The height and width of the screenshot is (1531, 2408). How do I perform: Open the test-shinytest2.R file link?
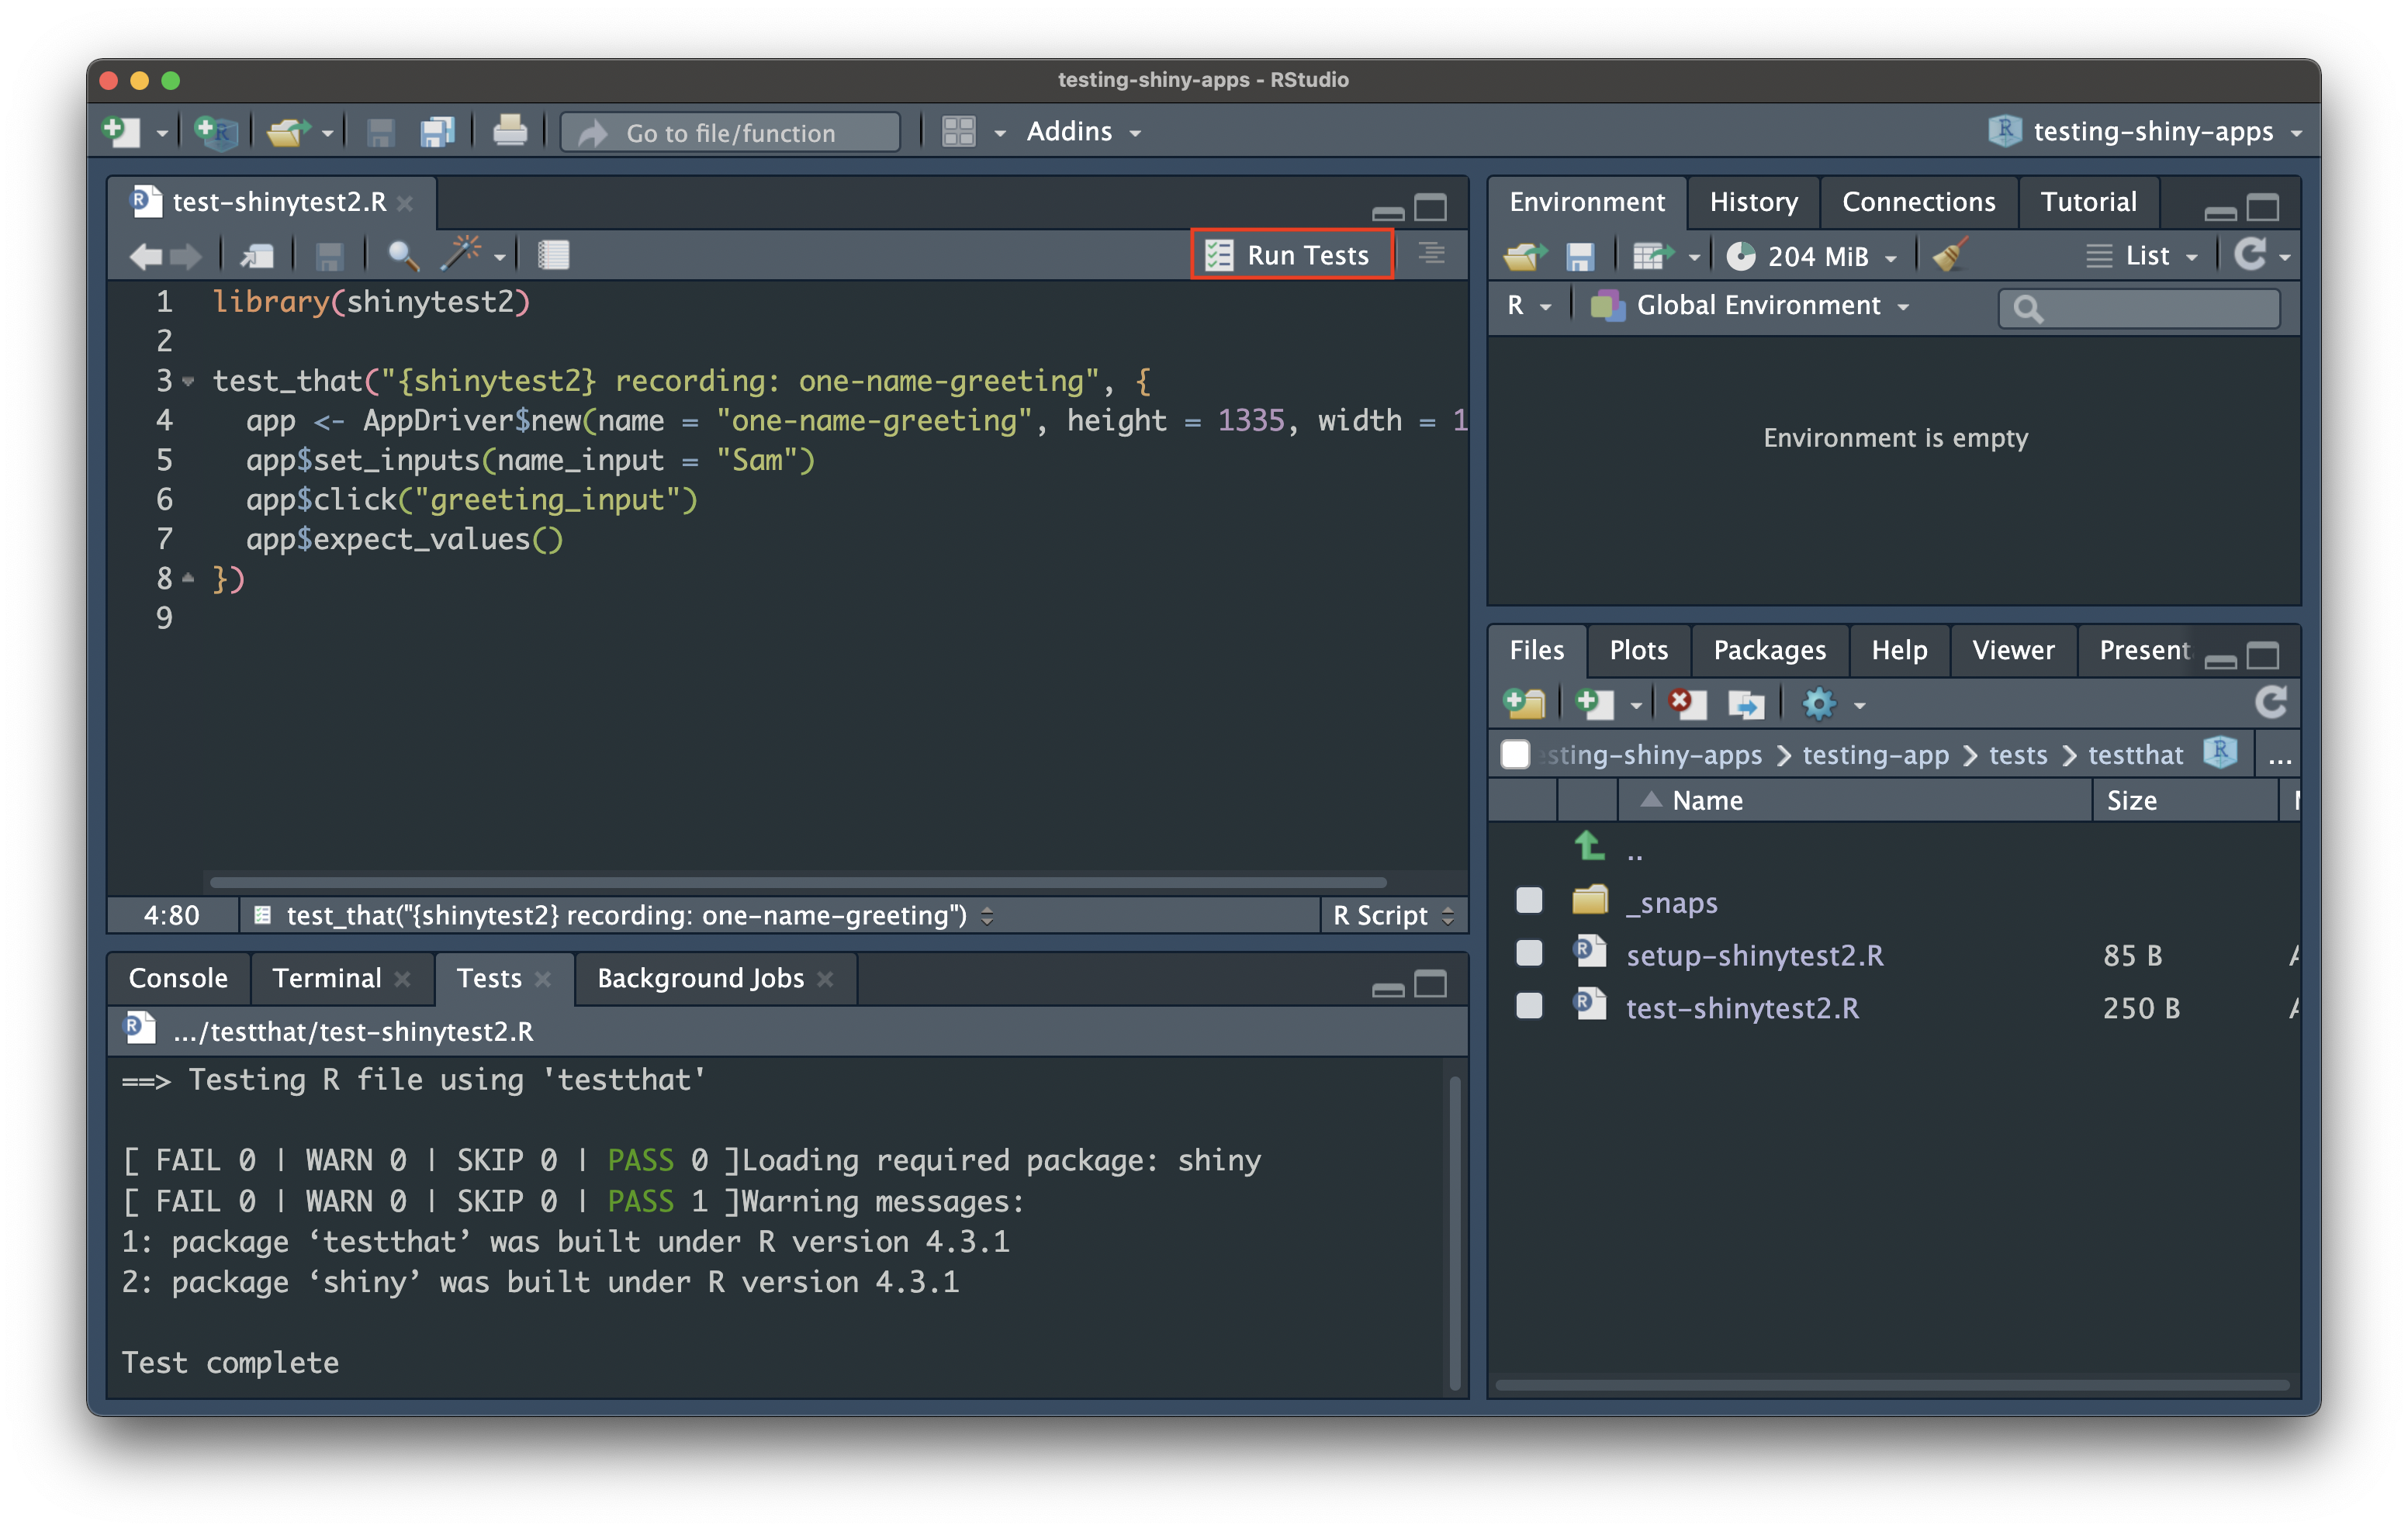[1742, 1008]
